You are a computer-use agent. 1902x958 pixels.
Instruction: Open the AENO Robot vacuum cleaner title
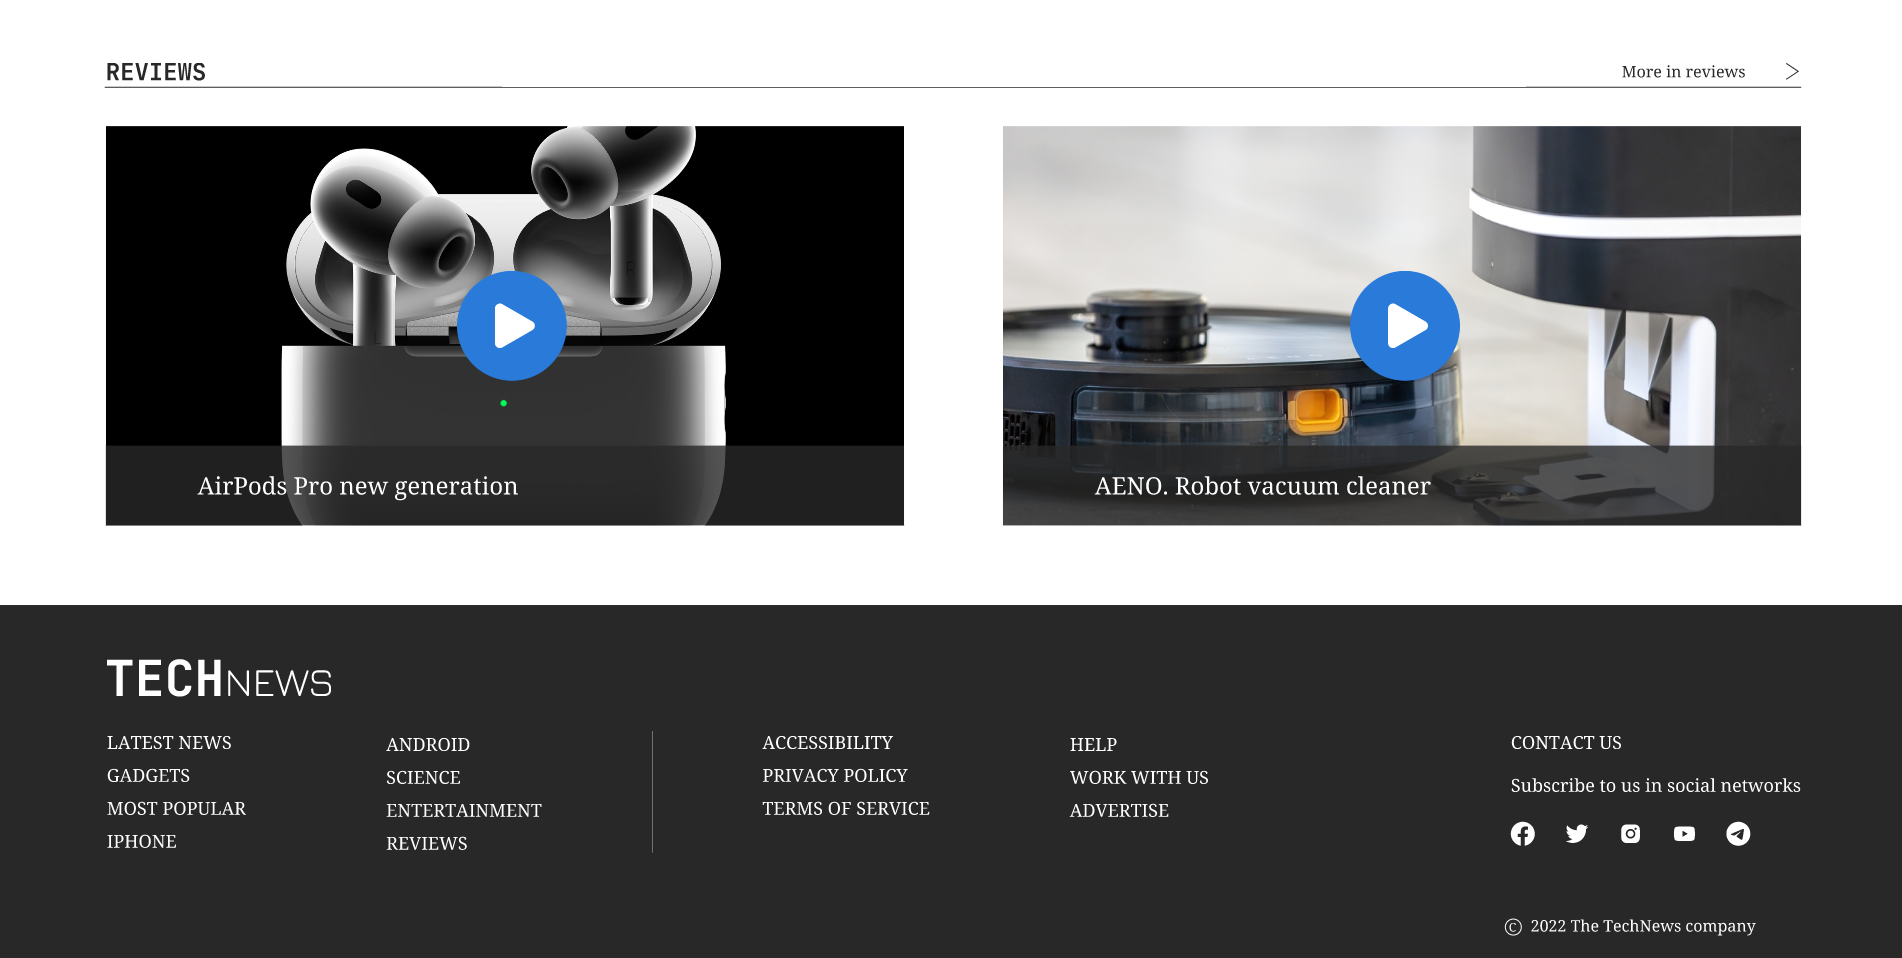click(1263, 486)
